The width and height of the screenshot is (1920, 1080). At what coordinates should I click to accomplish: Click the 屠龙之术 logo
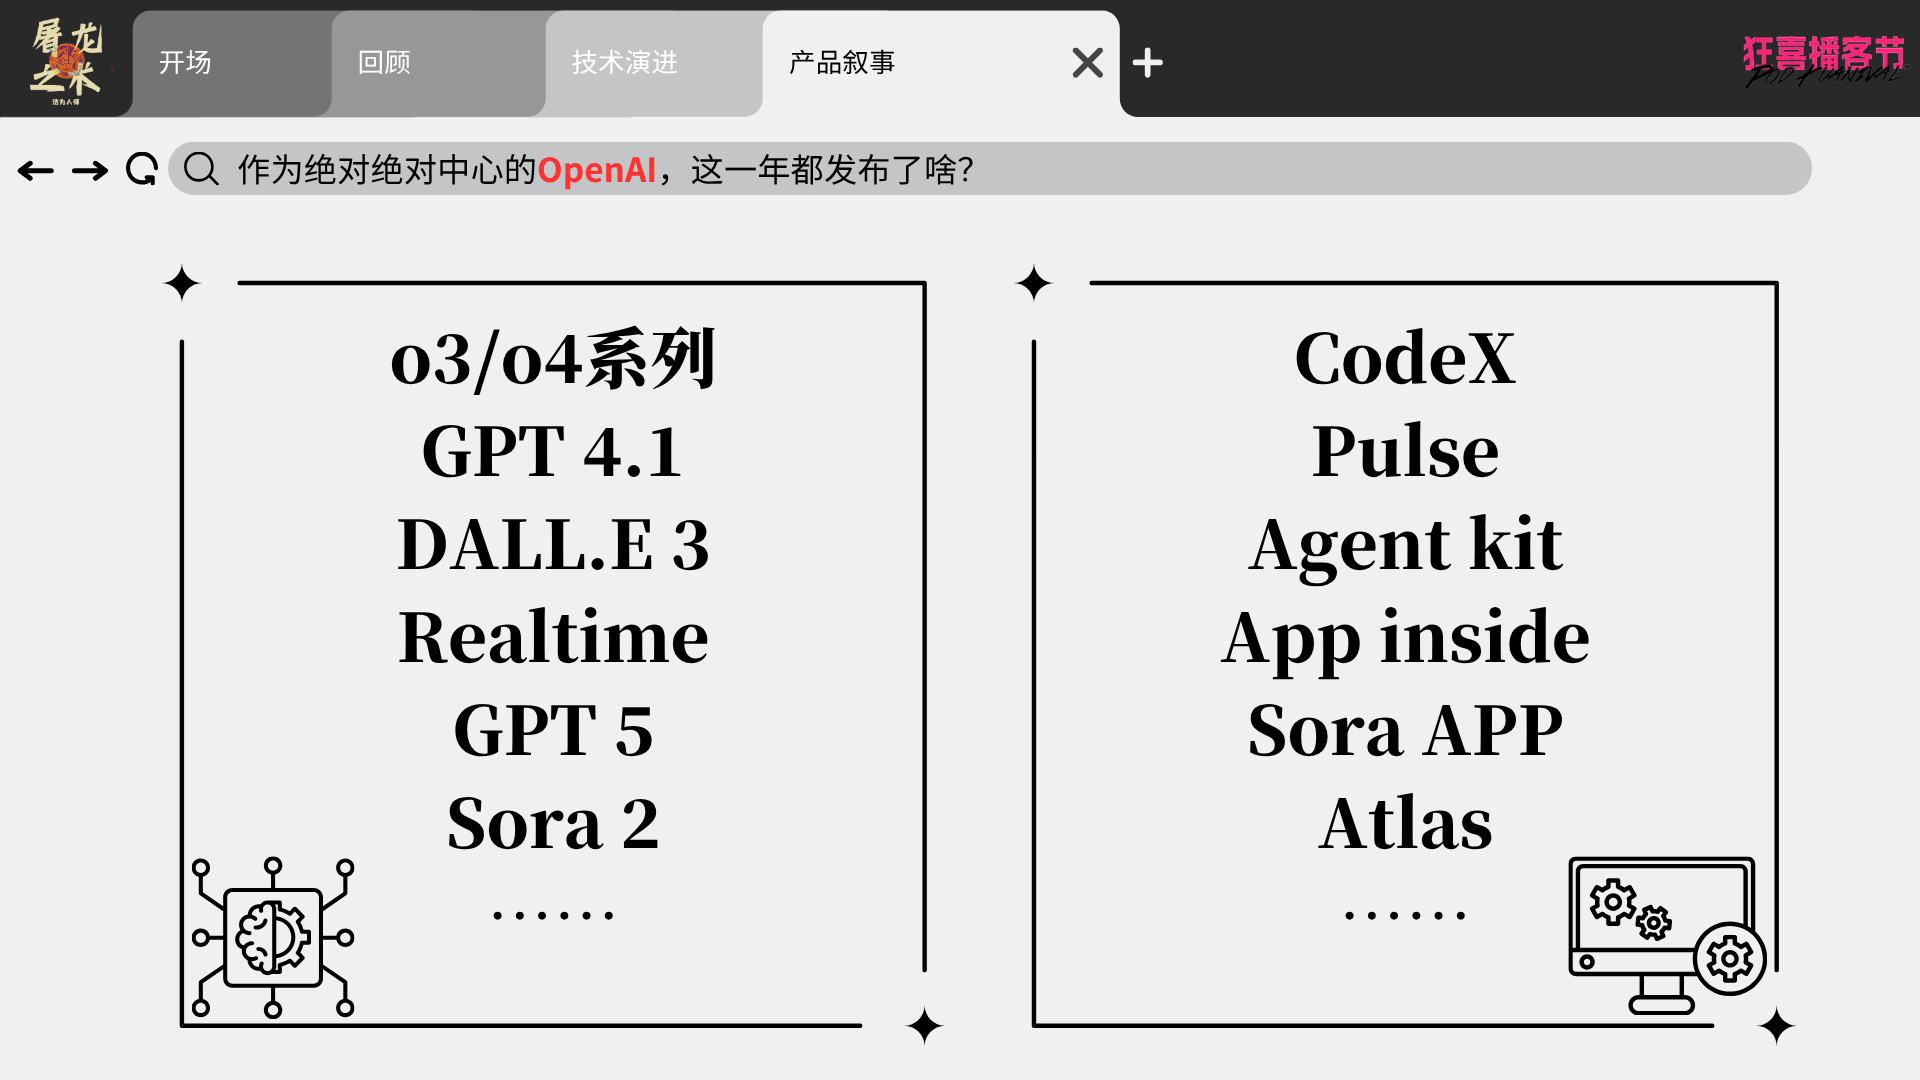click(x=66, y=60)
